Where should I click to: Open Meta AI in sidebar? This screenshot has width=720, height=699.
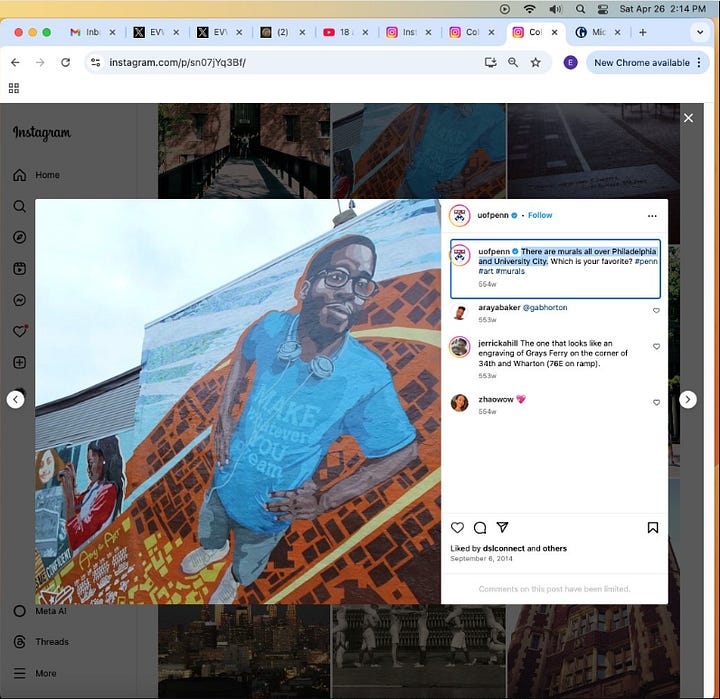pyautogui.click(x=40, y=611)
